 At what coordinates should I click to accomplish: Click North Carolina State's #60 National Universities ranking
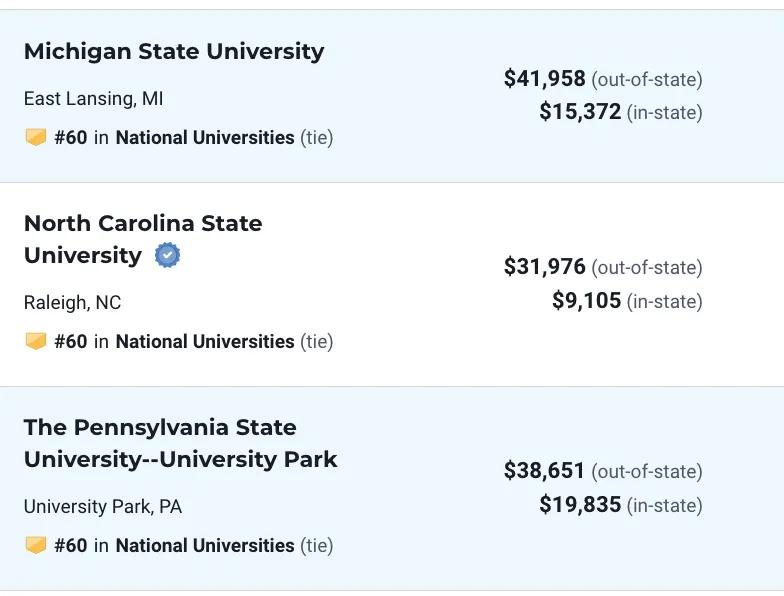[174, 341]
